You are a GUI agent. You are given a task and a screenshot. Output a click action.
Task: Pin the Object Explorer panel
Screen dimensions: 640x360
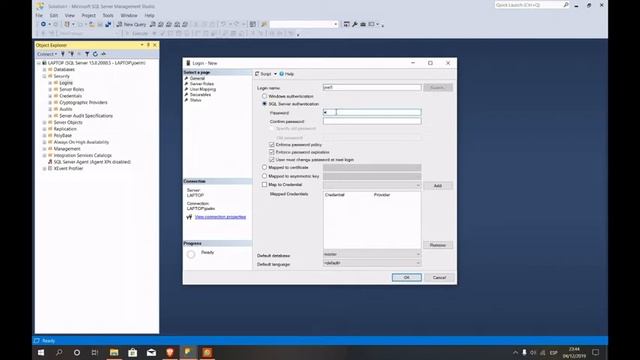(x=148, y=45)
